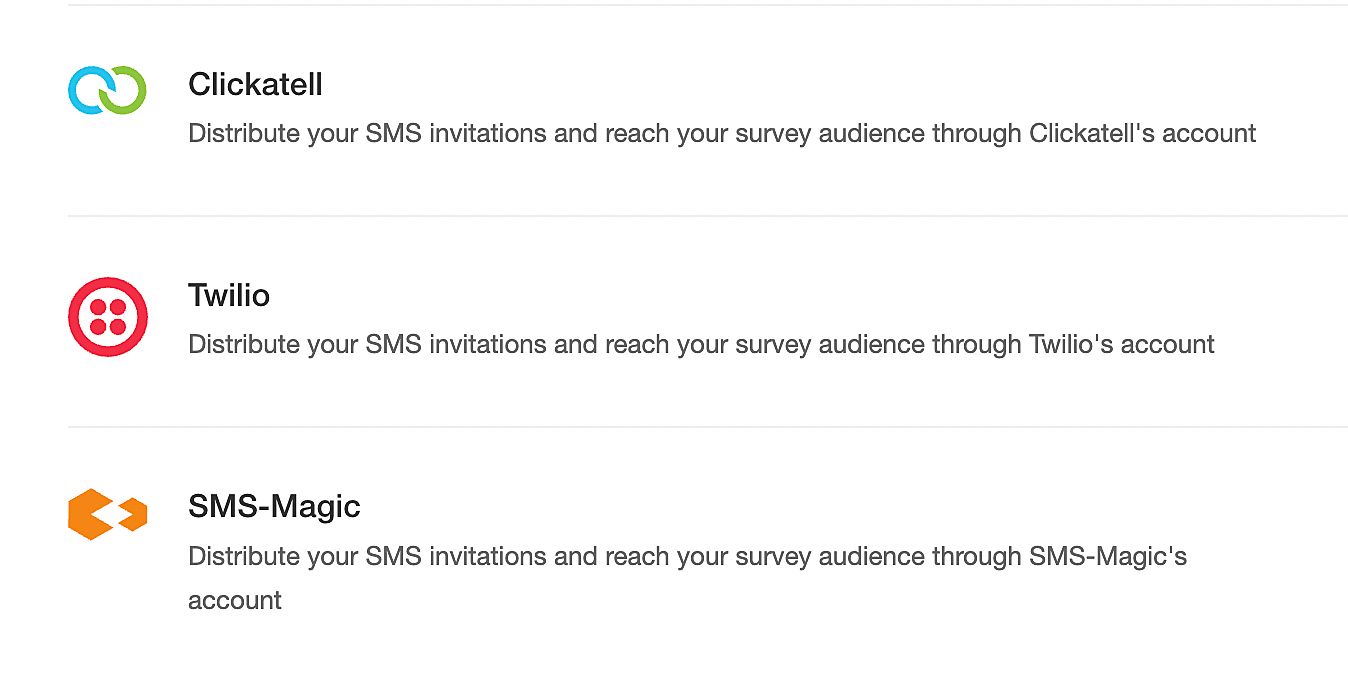This screenshot has width=1348, height=684.
Task: Click the Clickatell interlocking rings logo
Action: 107,90
